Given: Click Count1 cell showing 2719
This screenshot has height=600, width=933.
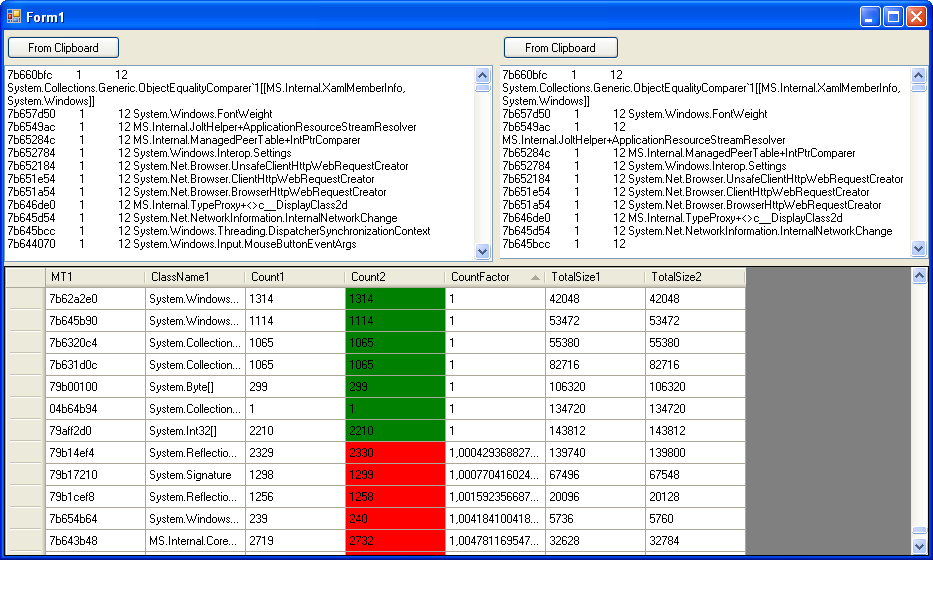Looking at the screenshot, I should click(295, 541).
